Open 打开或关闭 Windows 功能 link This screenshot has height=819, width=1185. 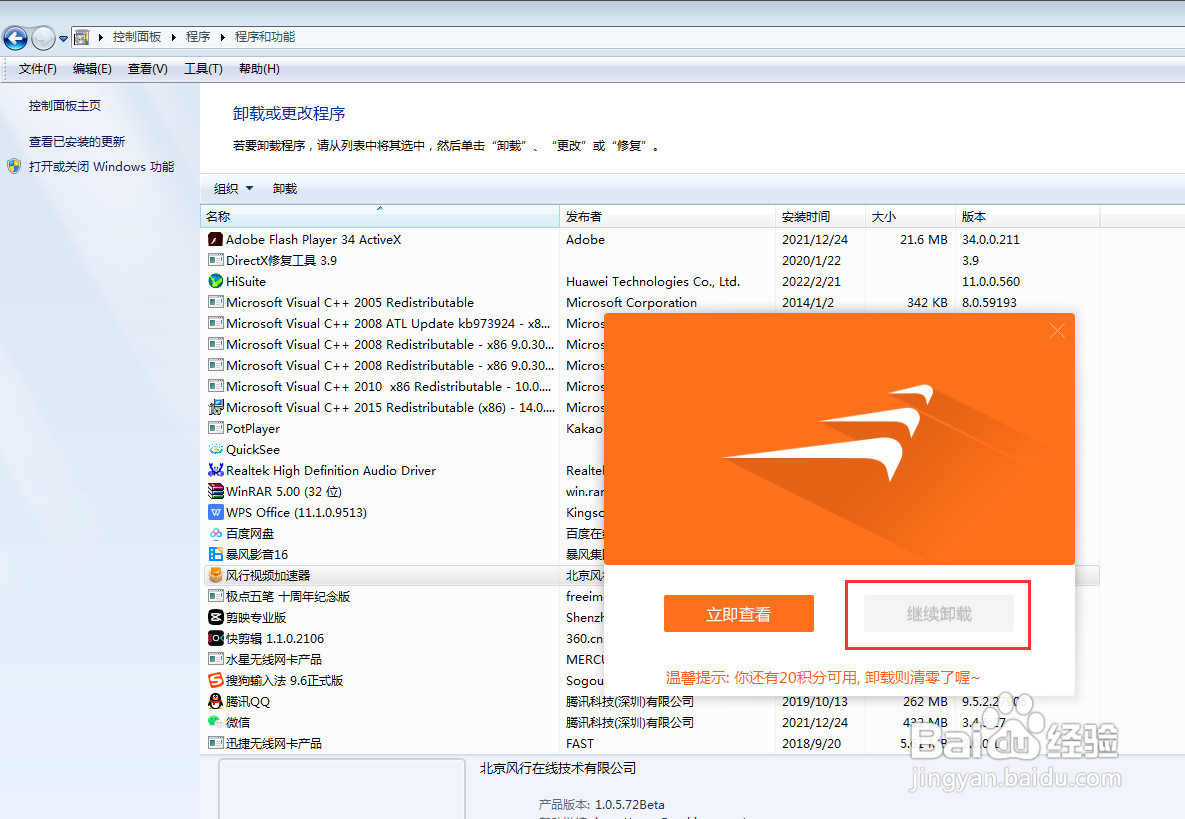click(x=101, y=166)
